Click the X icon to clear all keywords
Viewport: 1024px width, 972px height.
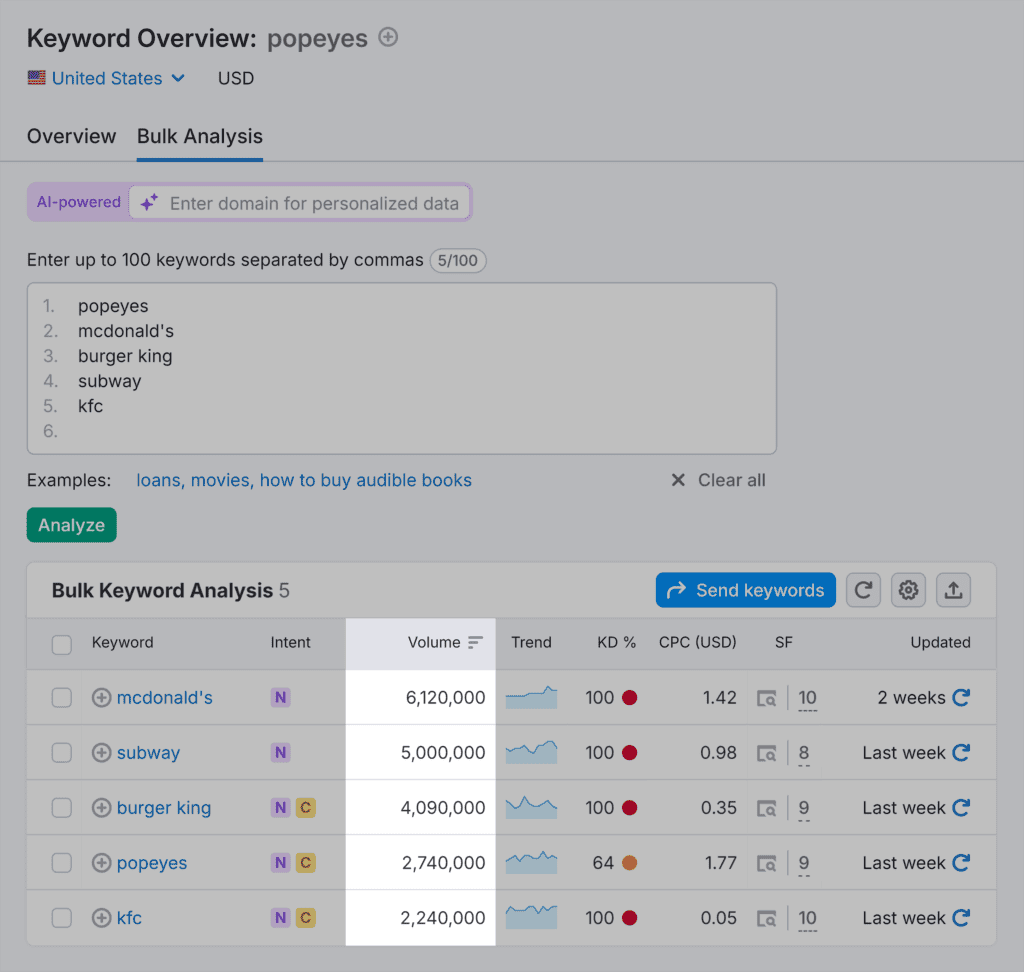(x=678, y=480)
